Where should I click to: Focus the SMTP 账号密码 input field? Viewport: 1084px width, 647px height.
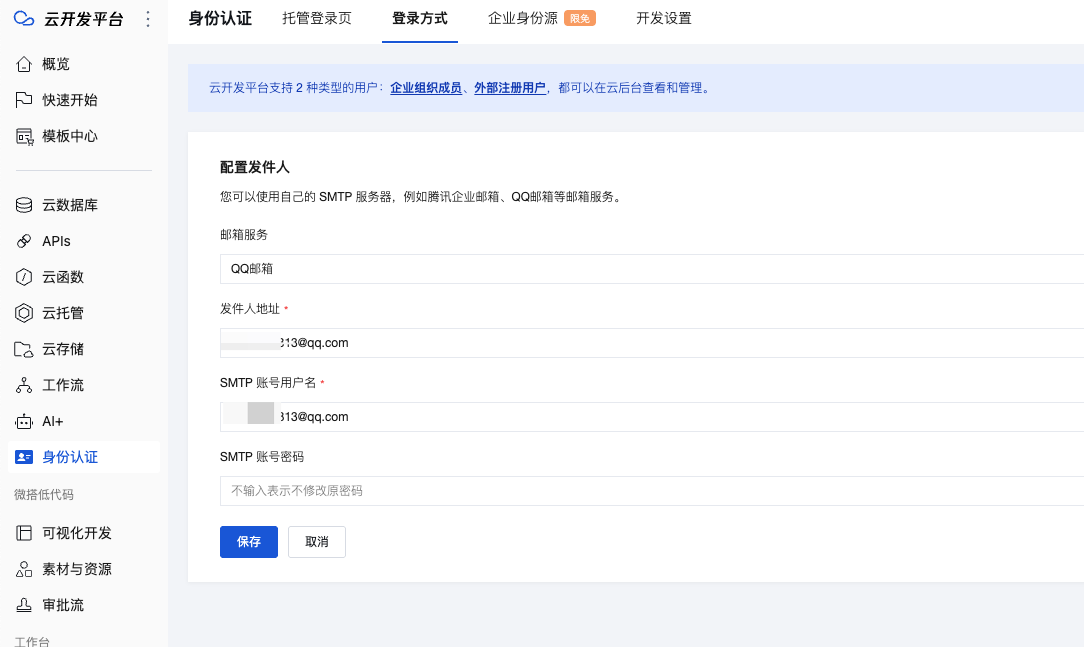click(650, 491)
